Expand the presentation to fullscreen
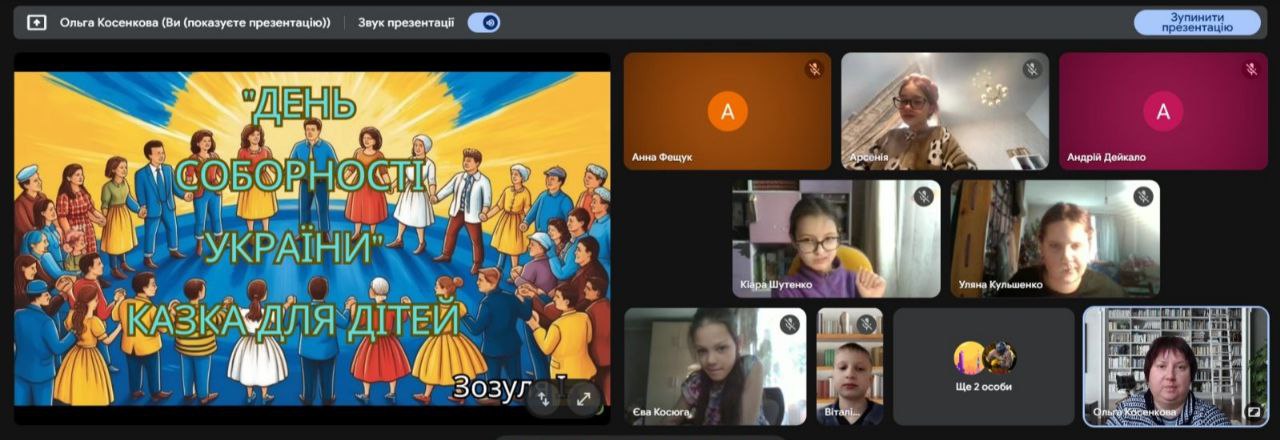 coord(583,398)
